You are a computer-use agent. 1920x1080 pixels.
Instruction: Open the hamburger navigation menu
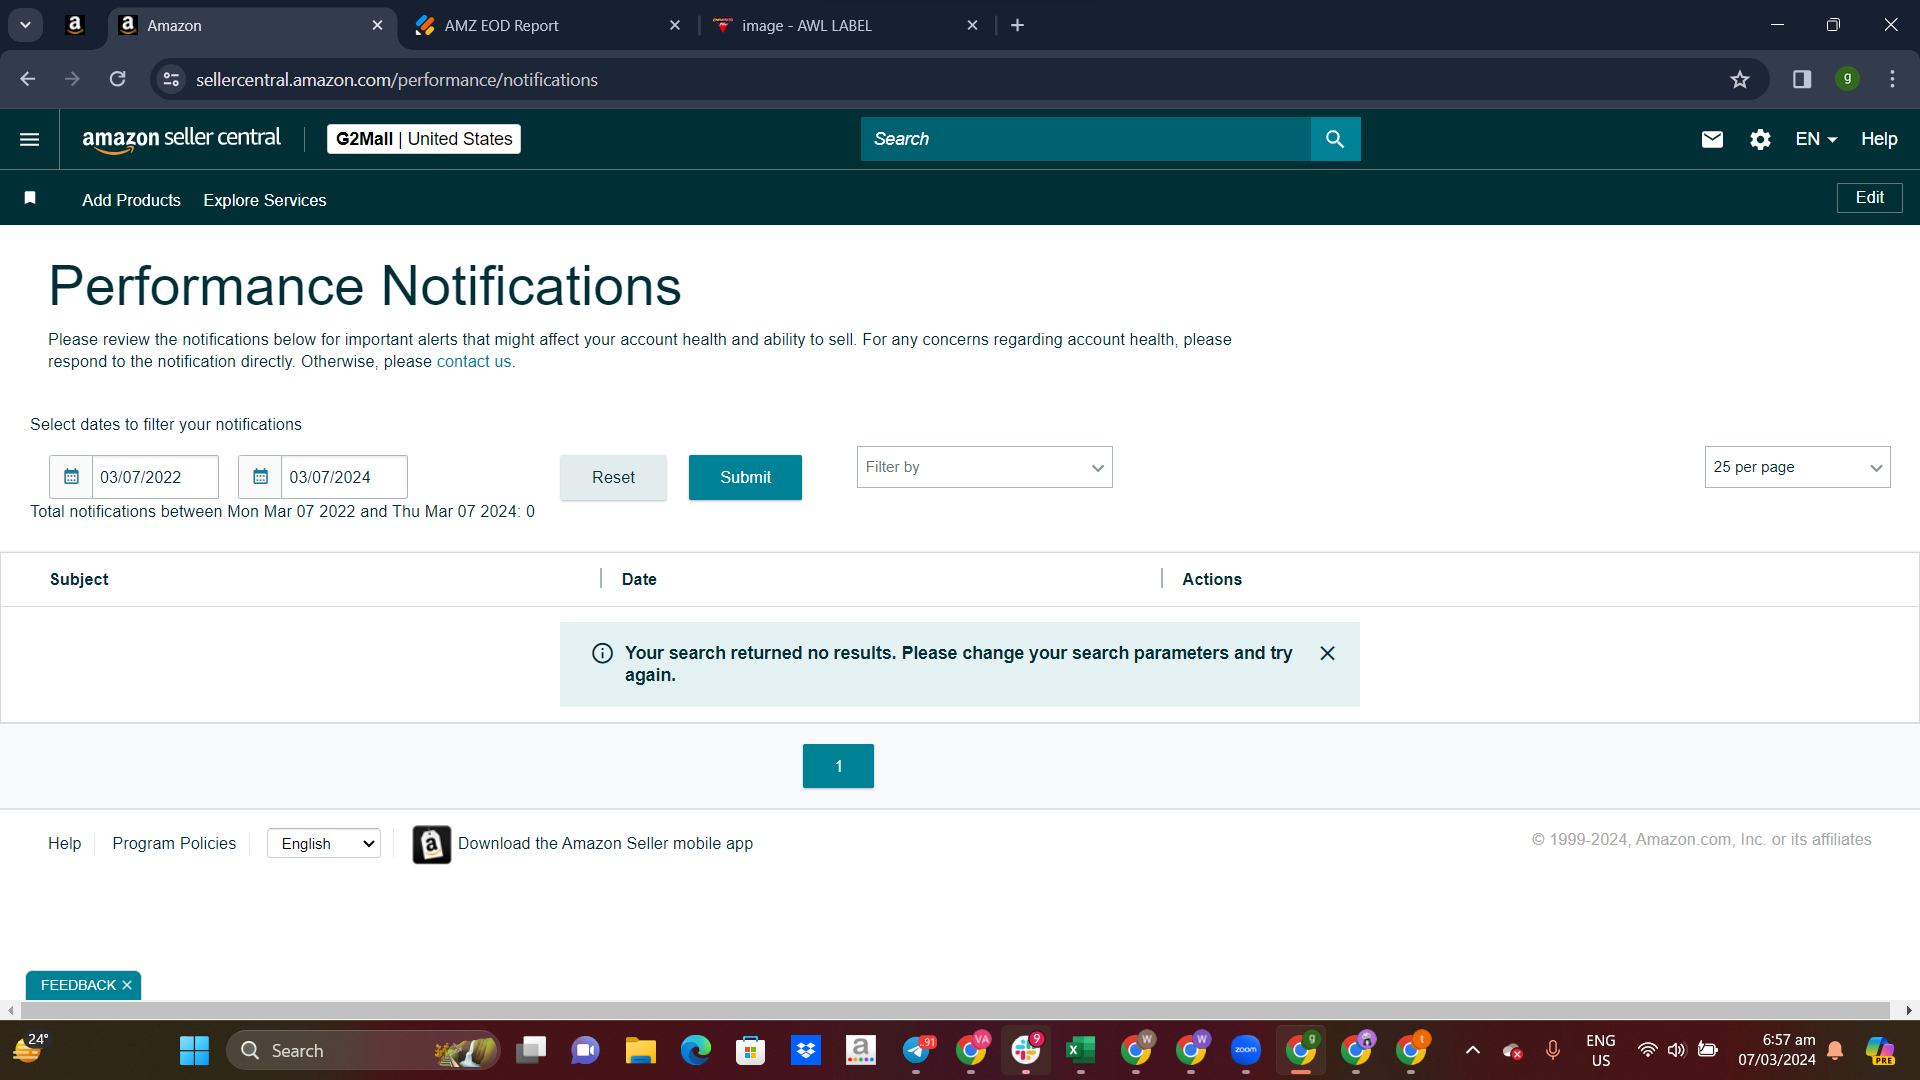[29, 139]
